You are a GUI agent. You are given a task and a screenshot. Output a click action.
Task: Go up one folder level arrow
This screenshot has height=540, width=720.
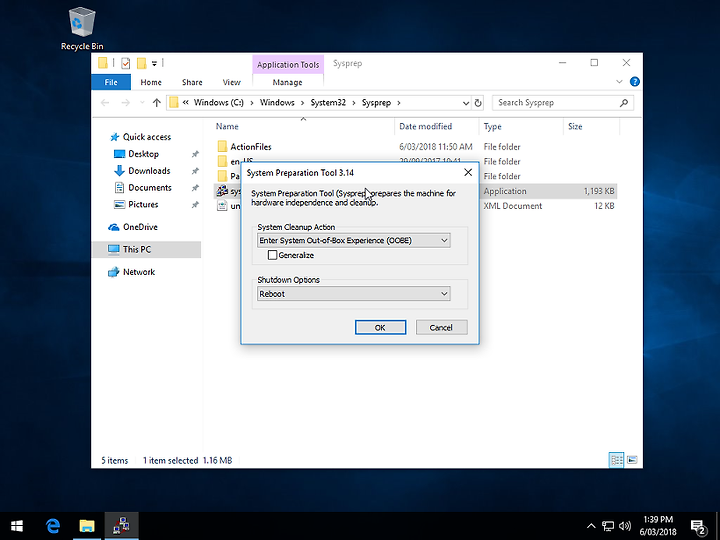tap(157, 102)
